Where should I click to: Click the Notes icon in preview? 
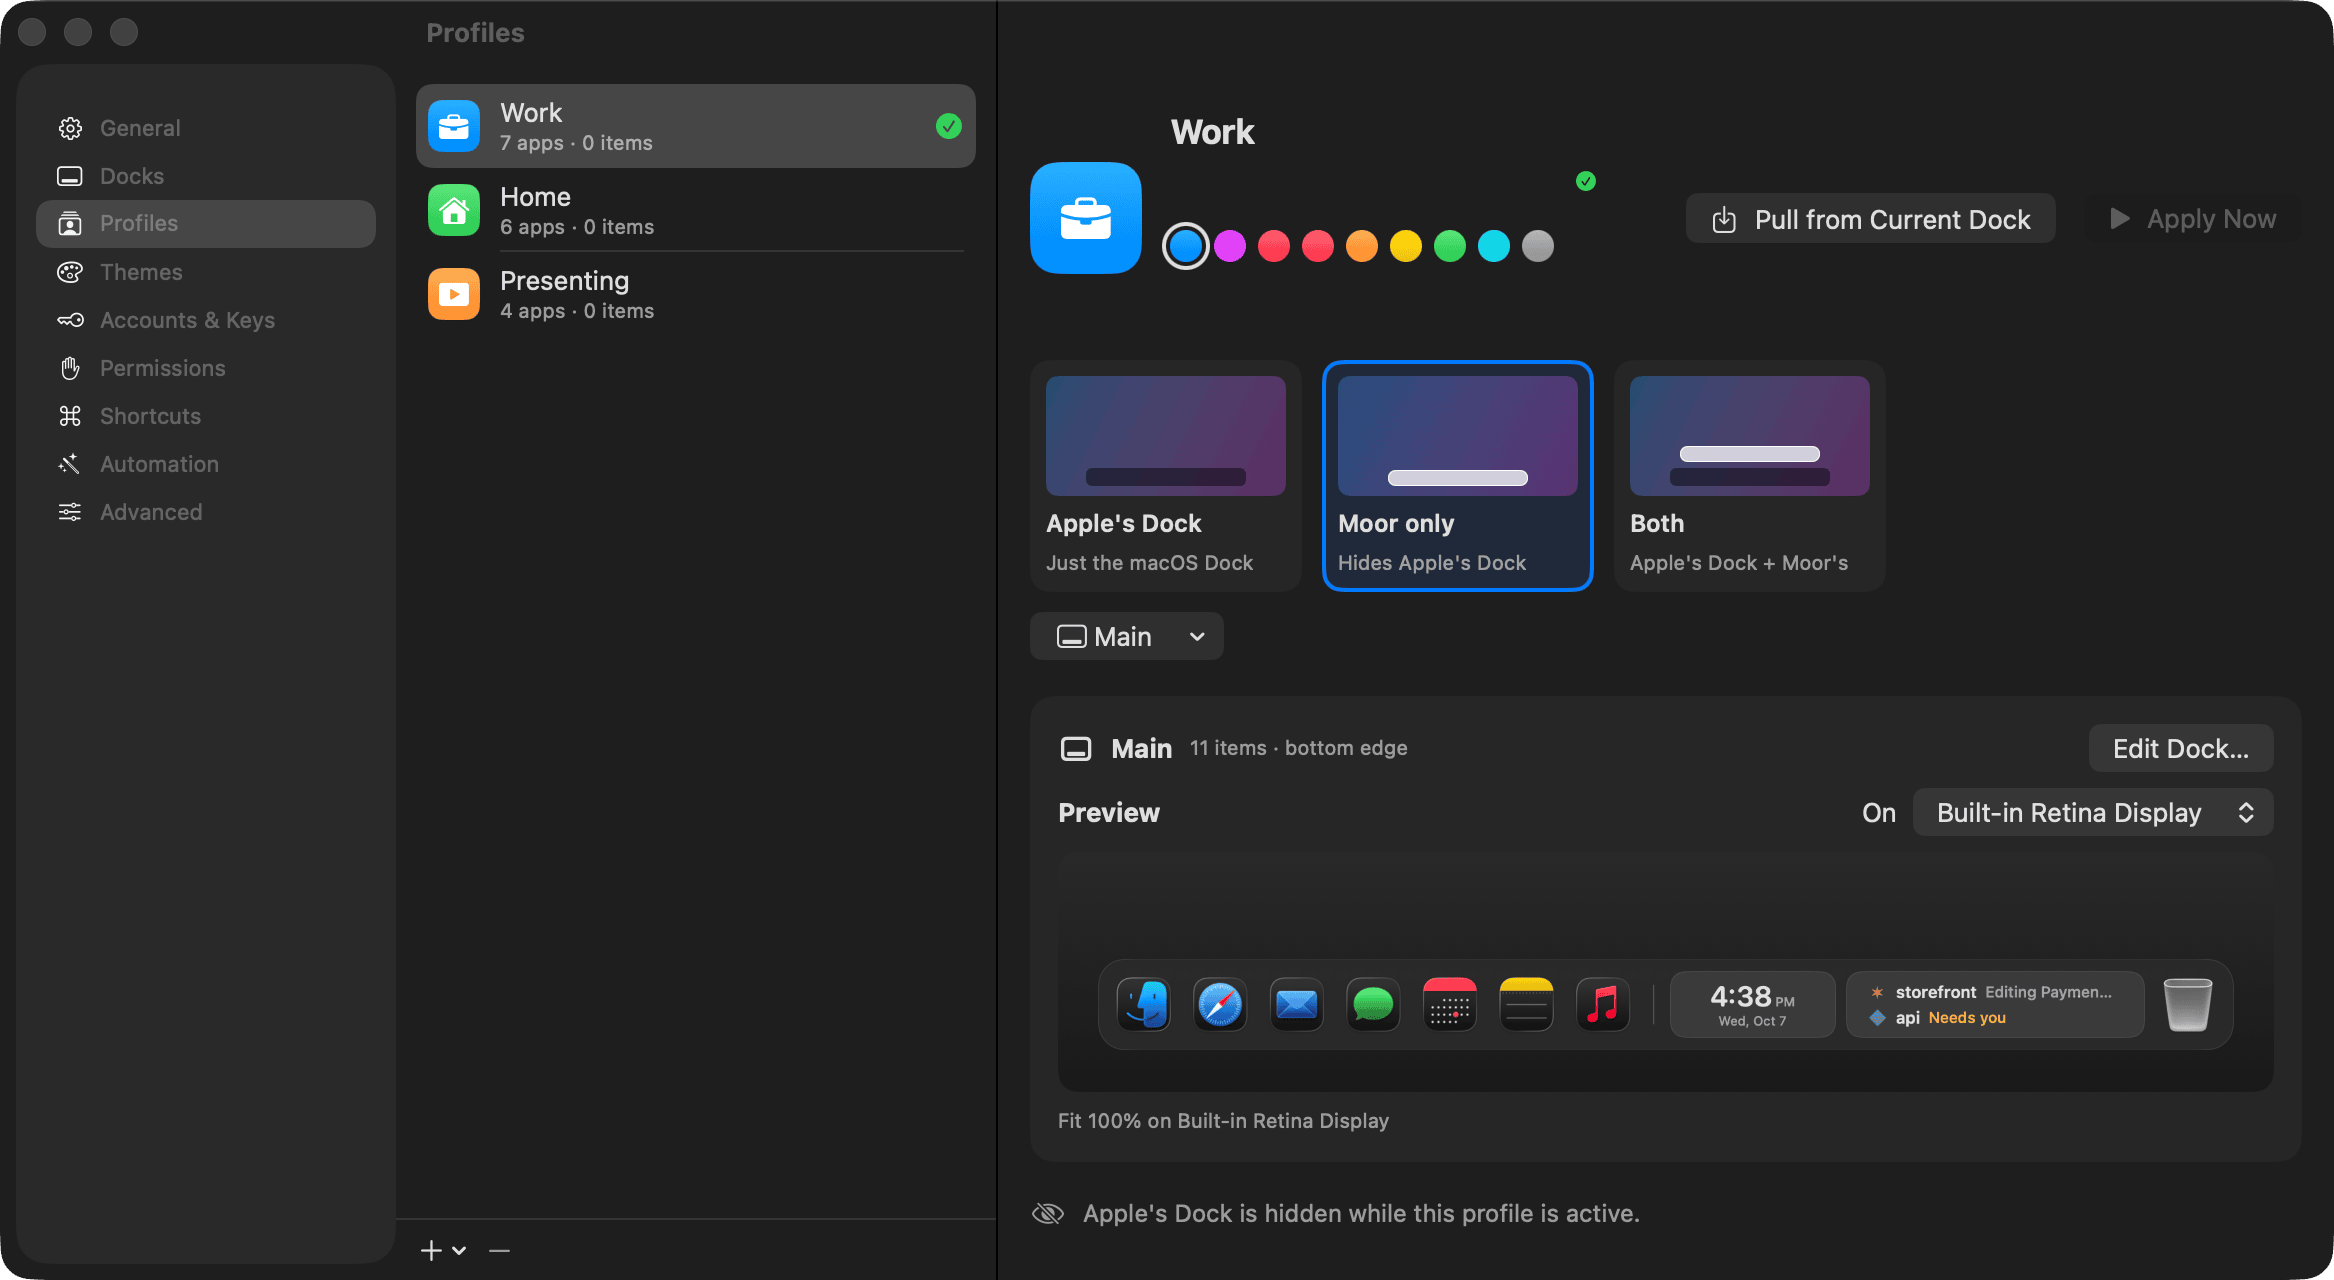click(x=1526, y=1005)
